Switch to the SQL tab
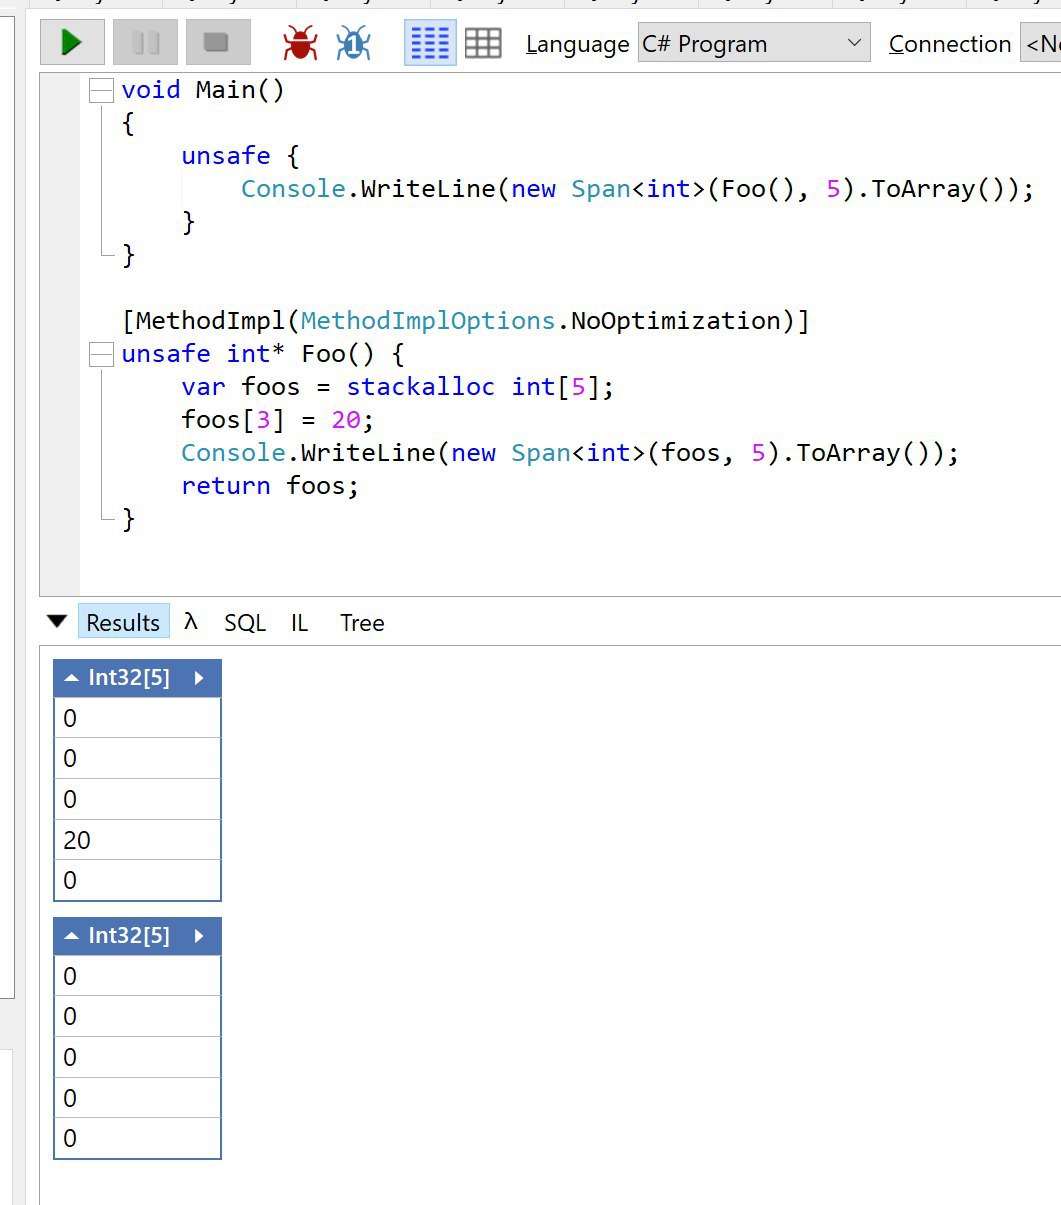The image size is (1061, 1205). pos(245,623)
